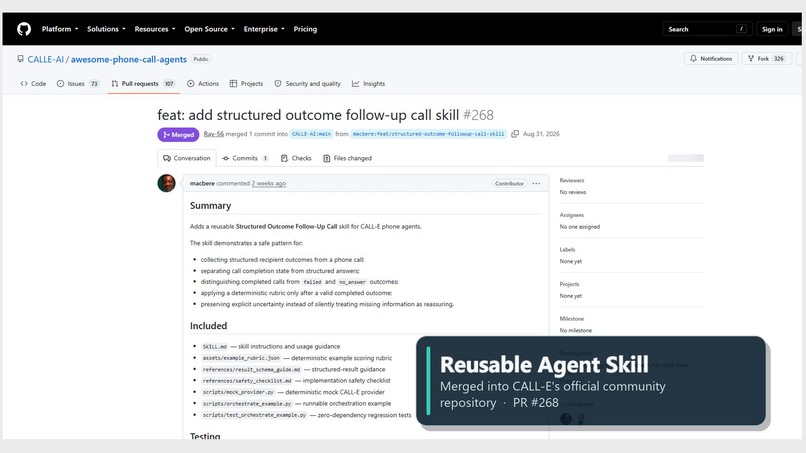
Task: Click the 'Milestone' sidebar heading
Action: [572, 319]
